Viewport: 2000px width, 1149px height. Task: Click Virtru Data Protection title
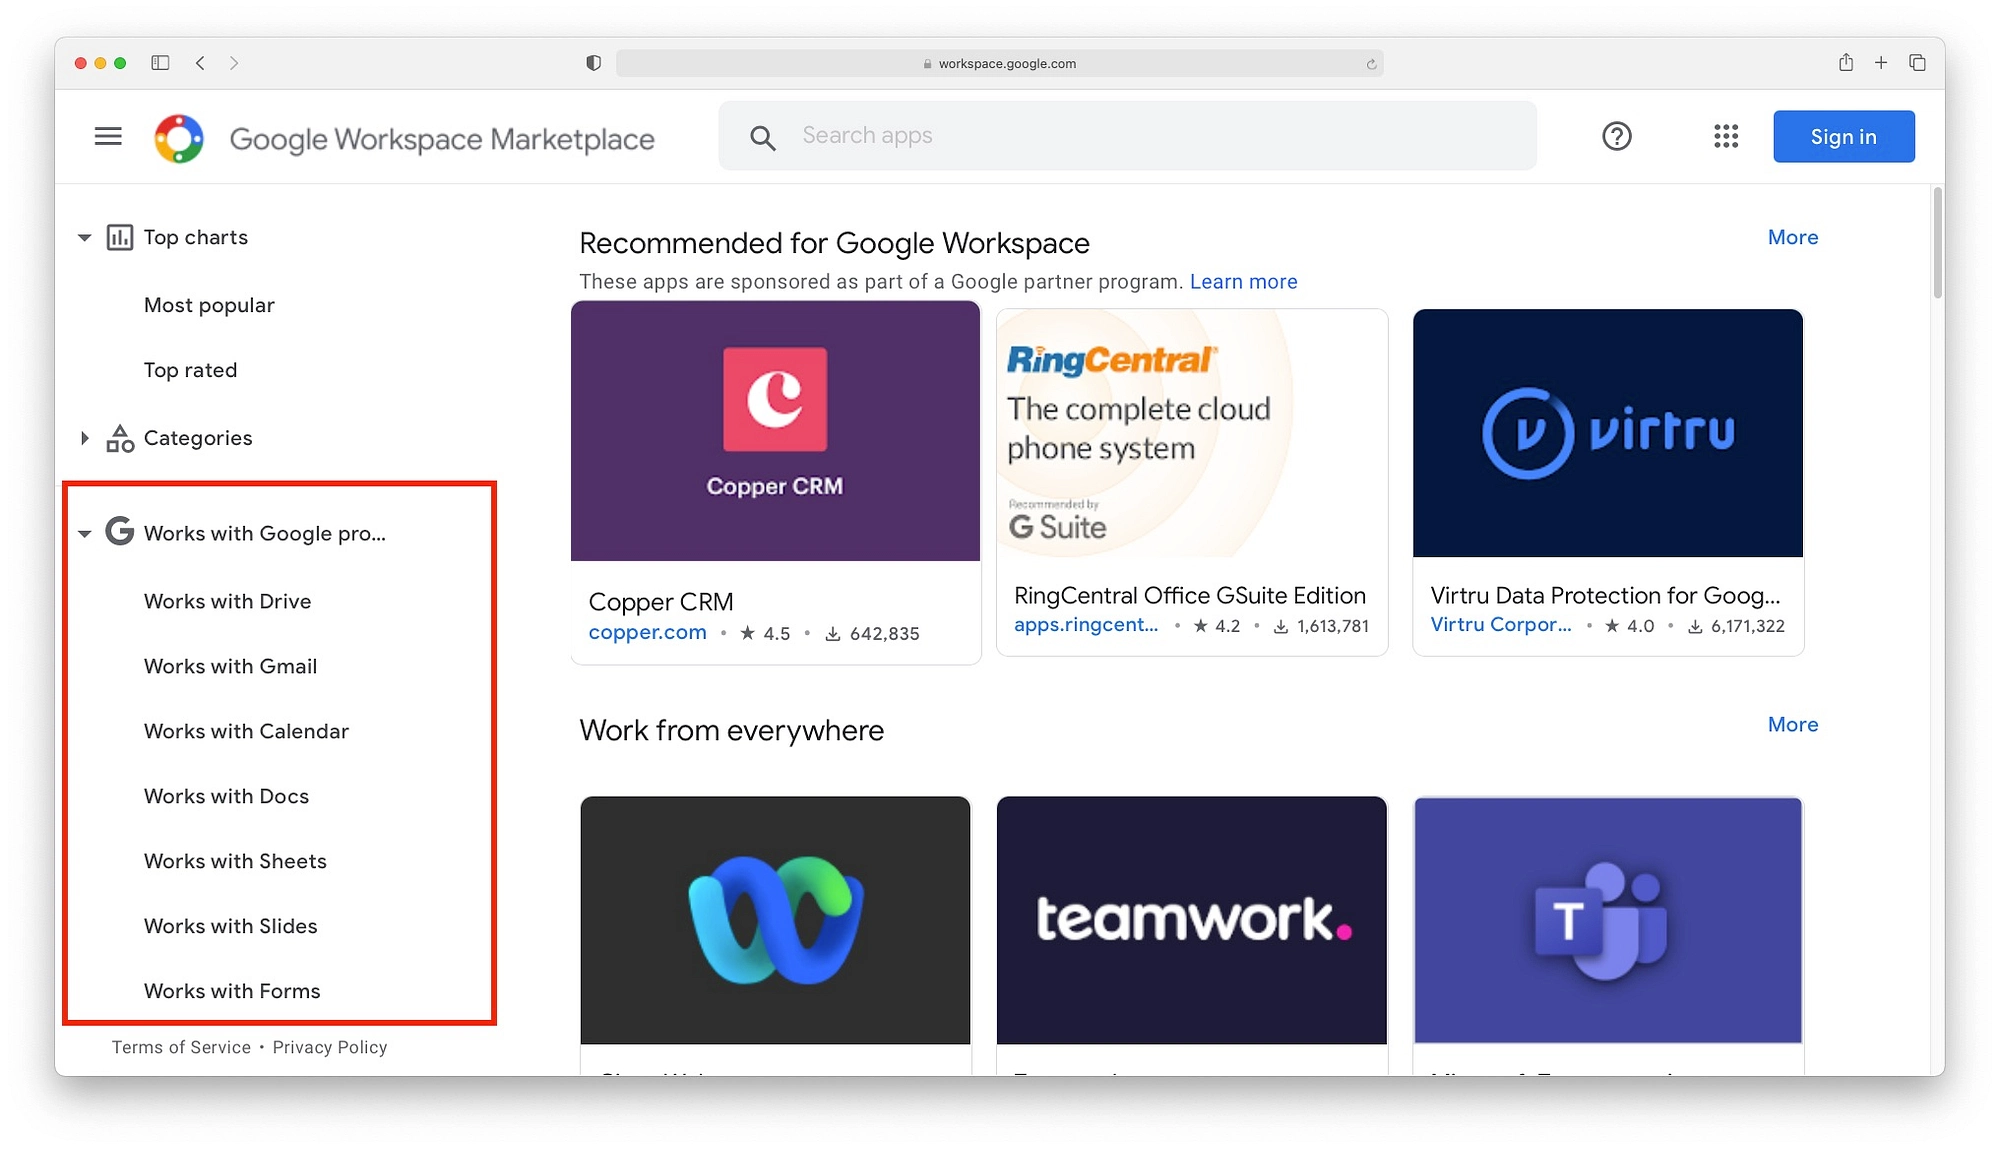1605,596
